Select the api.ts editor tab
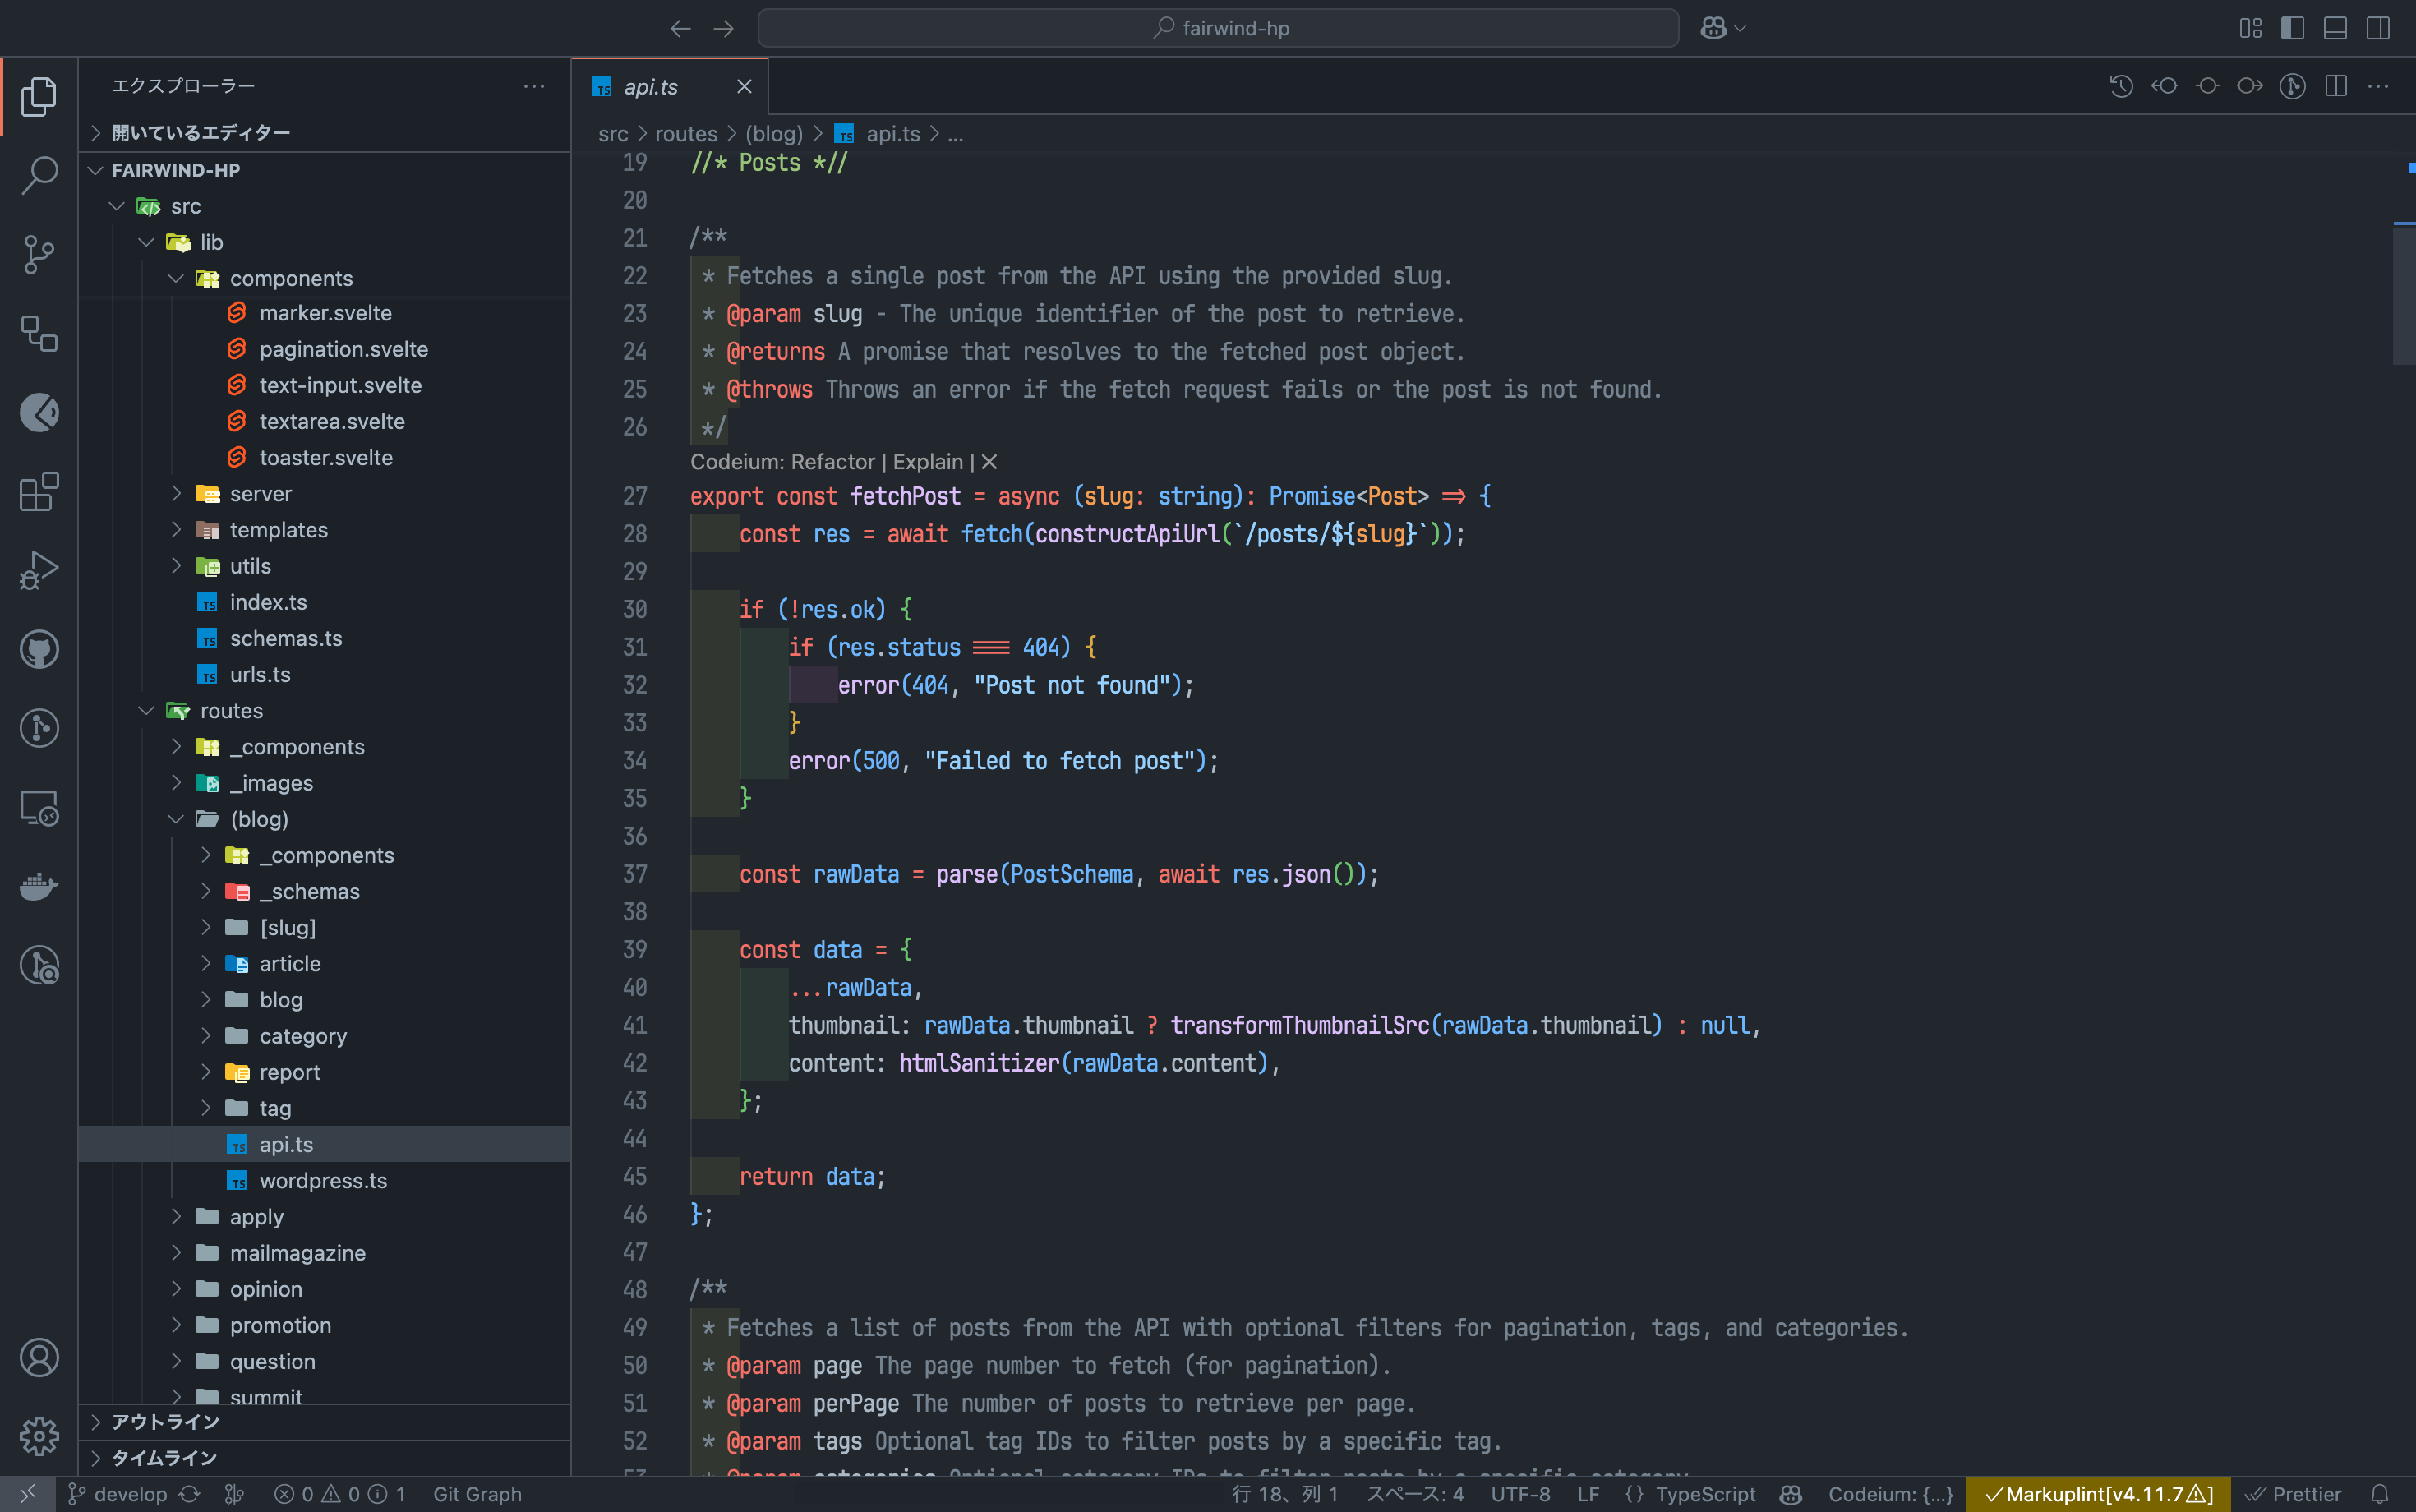 point(650,87)
